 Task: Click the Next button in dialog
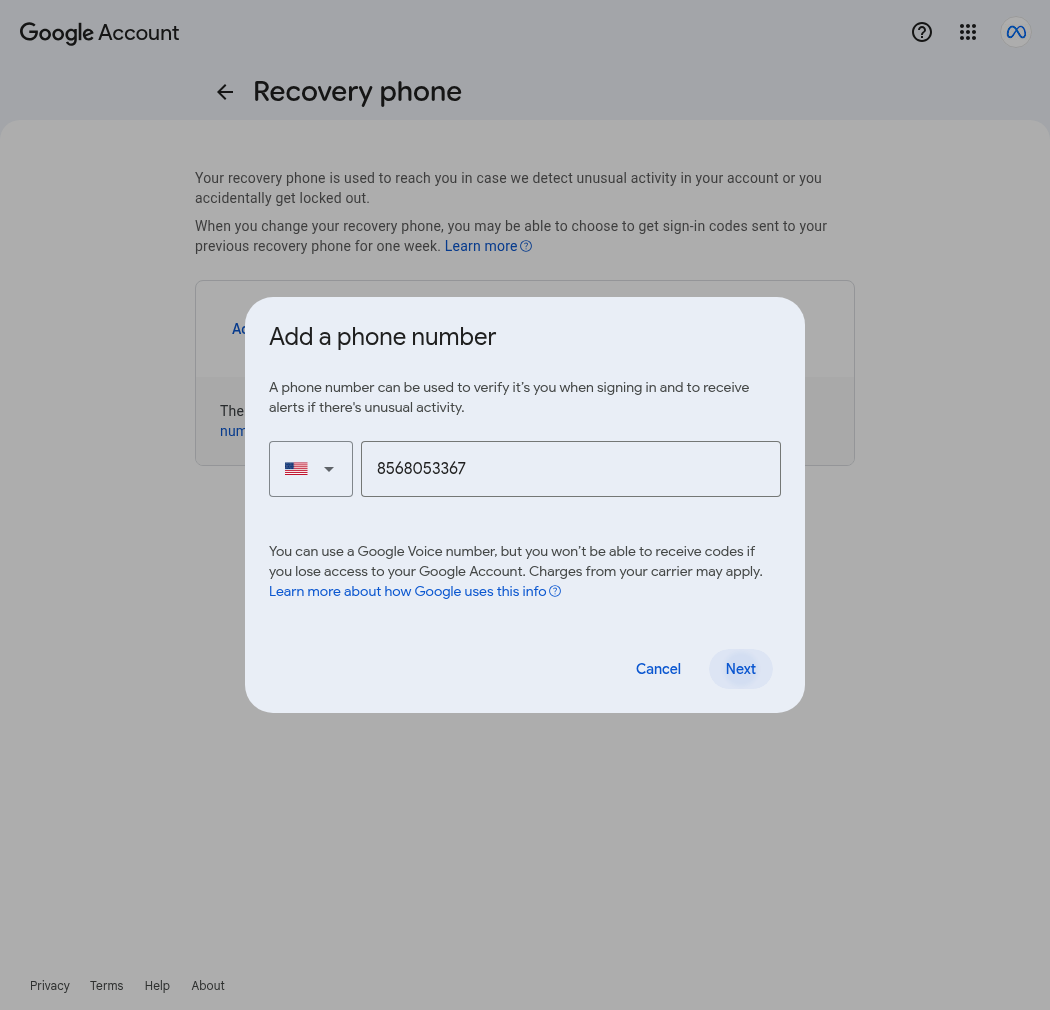[741, 669]
